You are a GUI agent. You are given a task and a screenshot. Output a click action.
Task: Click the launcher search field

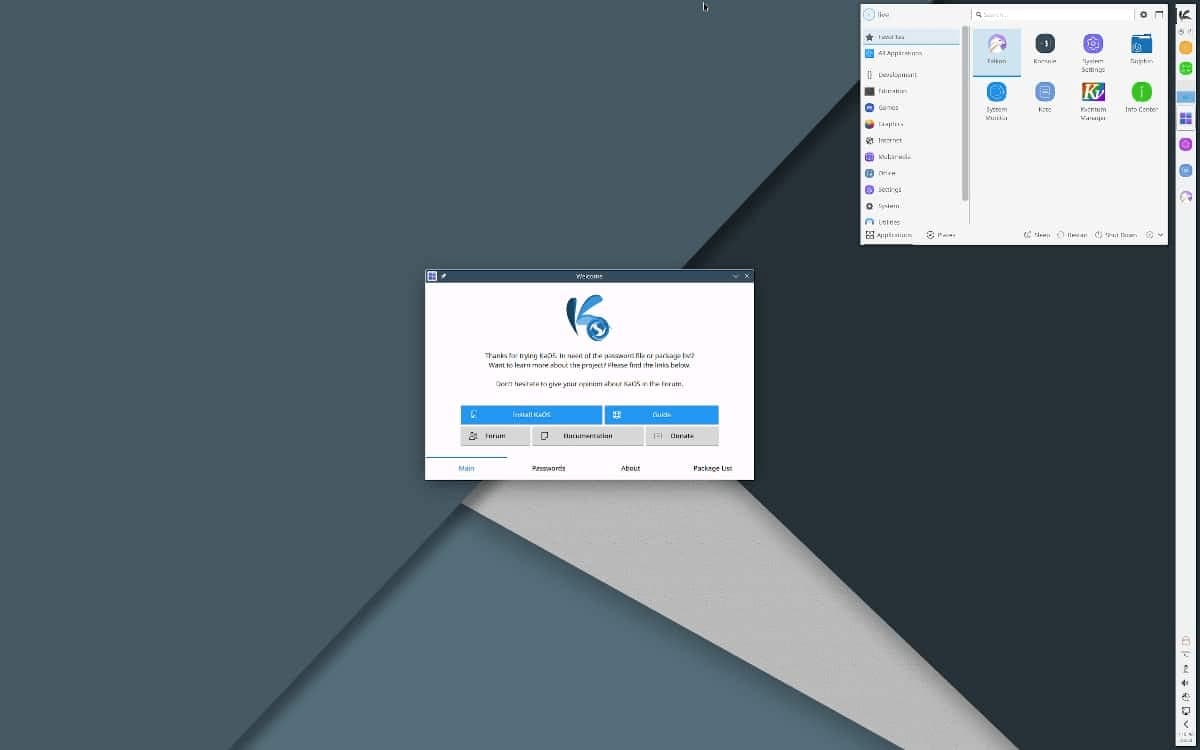[x=1052, y=14]
